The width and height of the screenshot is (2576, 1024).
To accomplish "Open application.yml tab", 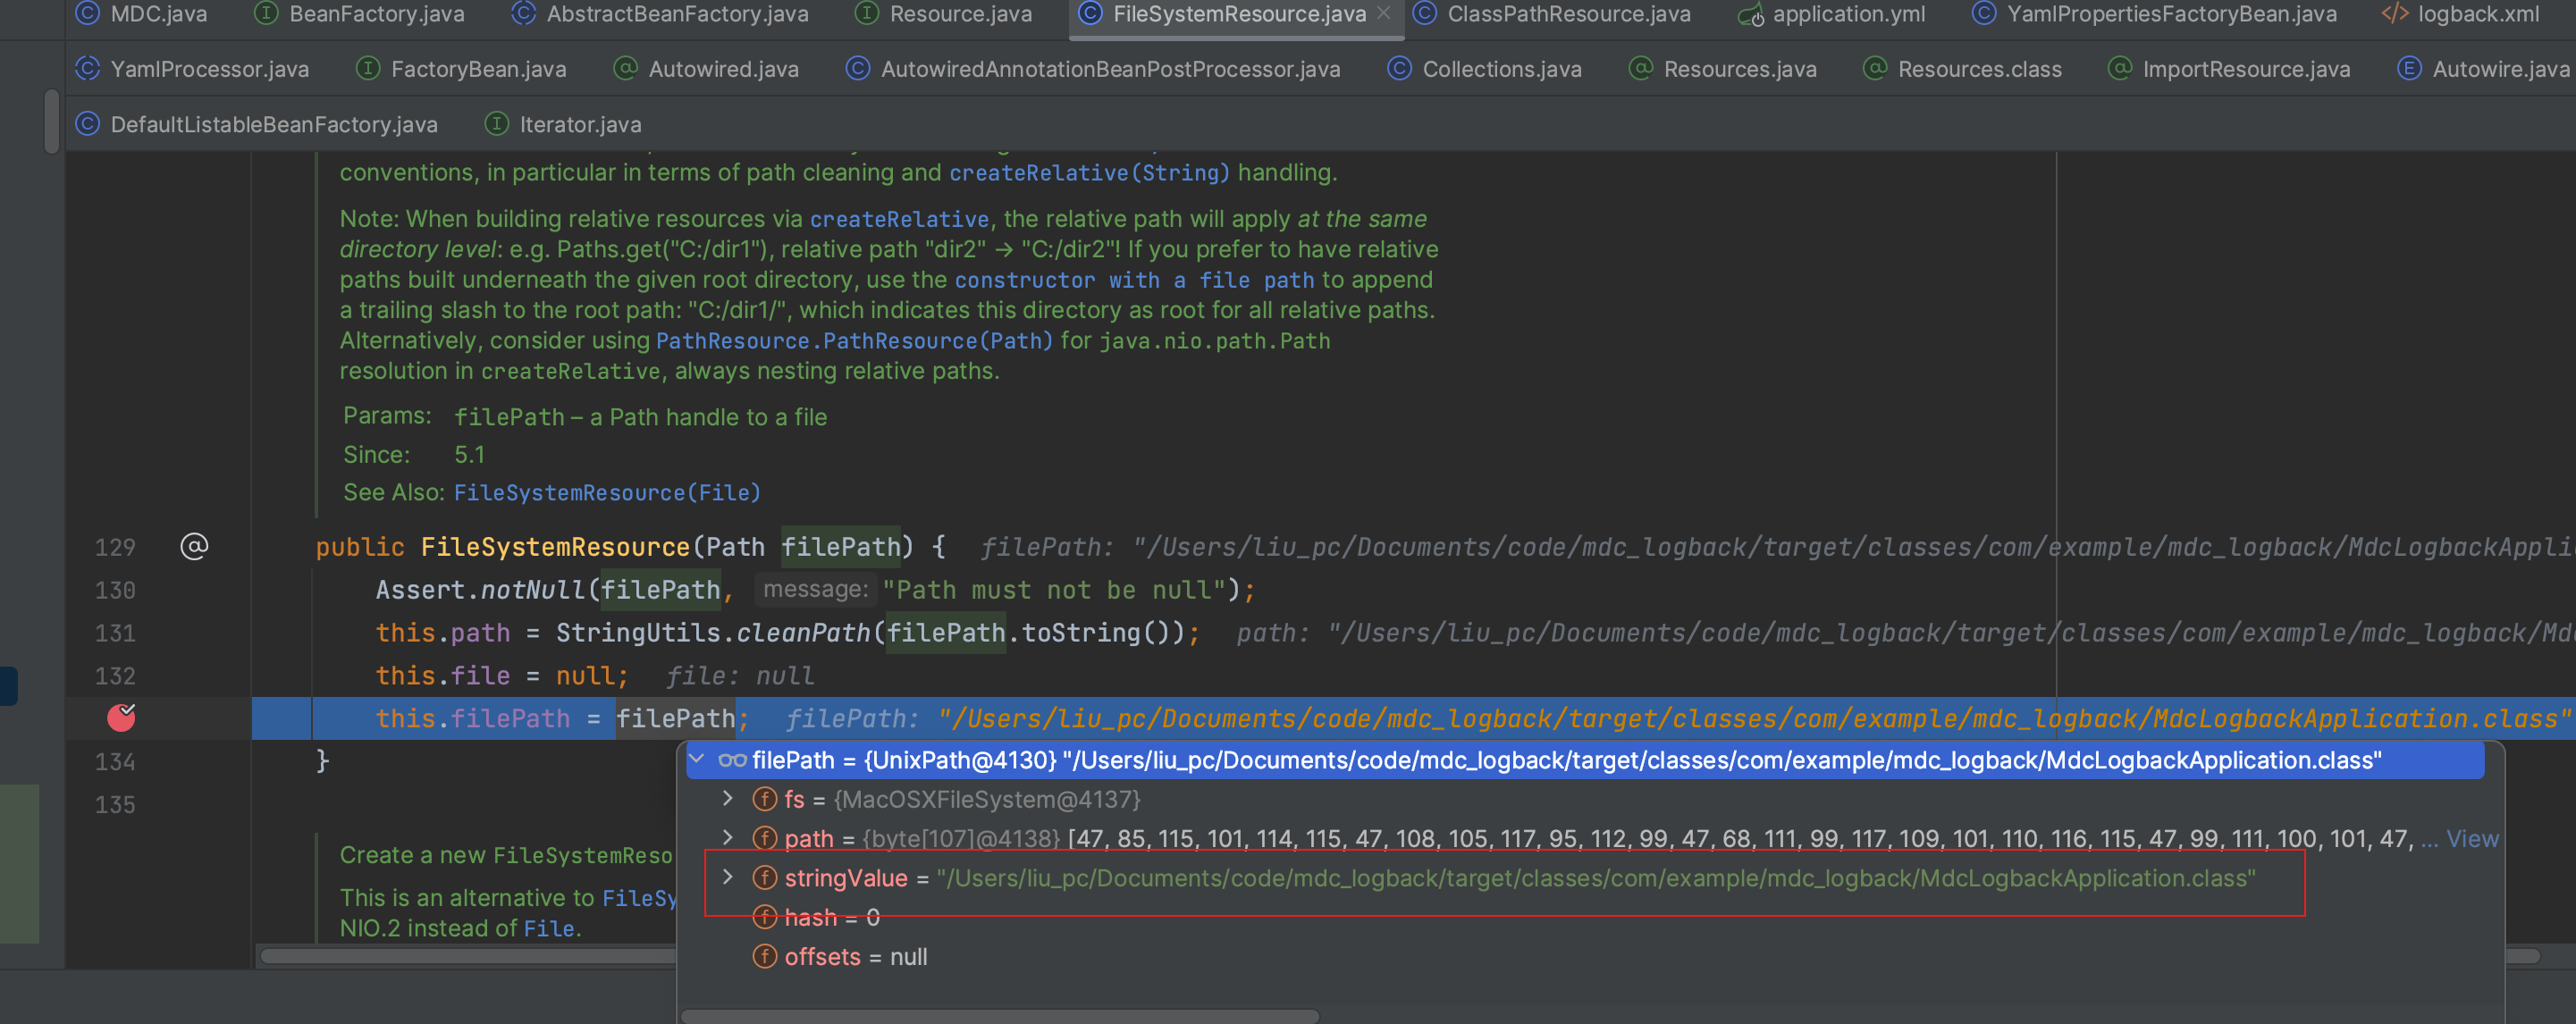I will click(x=1832, y=14).
